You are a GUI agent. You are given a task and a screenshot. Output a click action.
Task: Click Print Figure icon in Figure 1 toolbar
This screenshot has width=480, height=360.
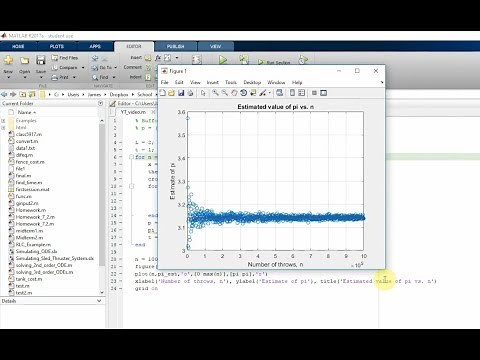point(190,93)
